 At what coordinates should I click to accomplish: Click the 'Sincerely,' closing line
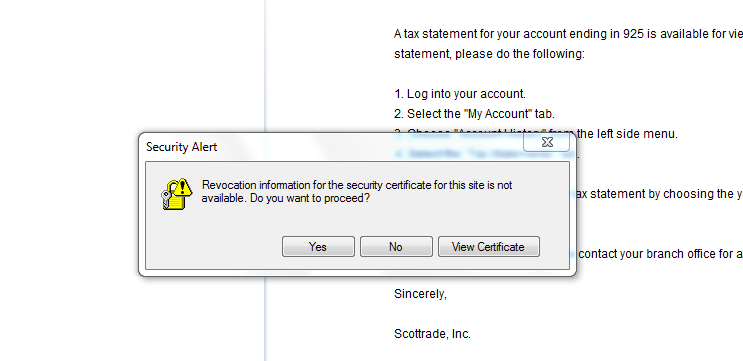[x=420, y=294]
